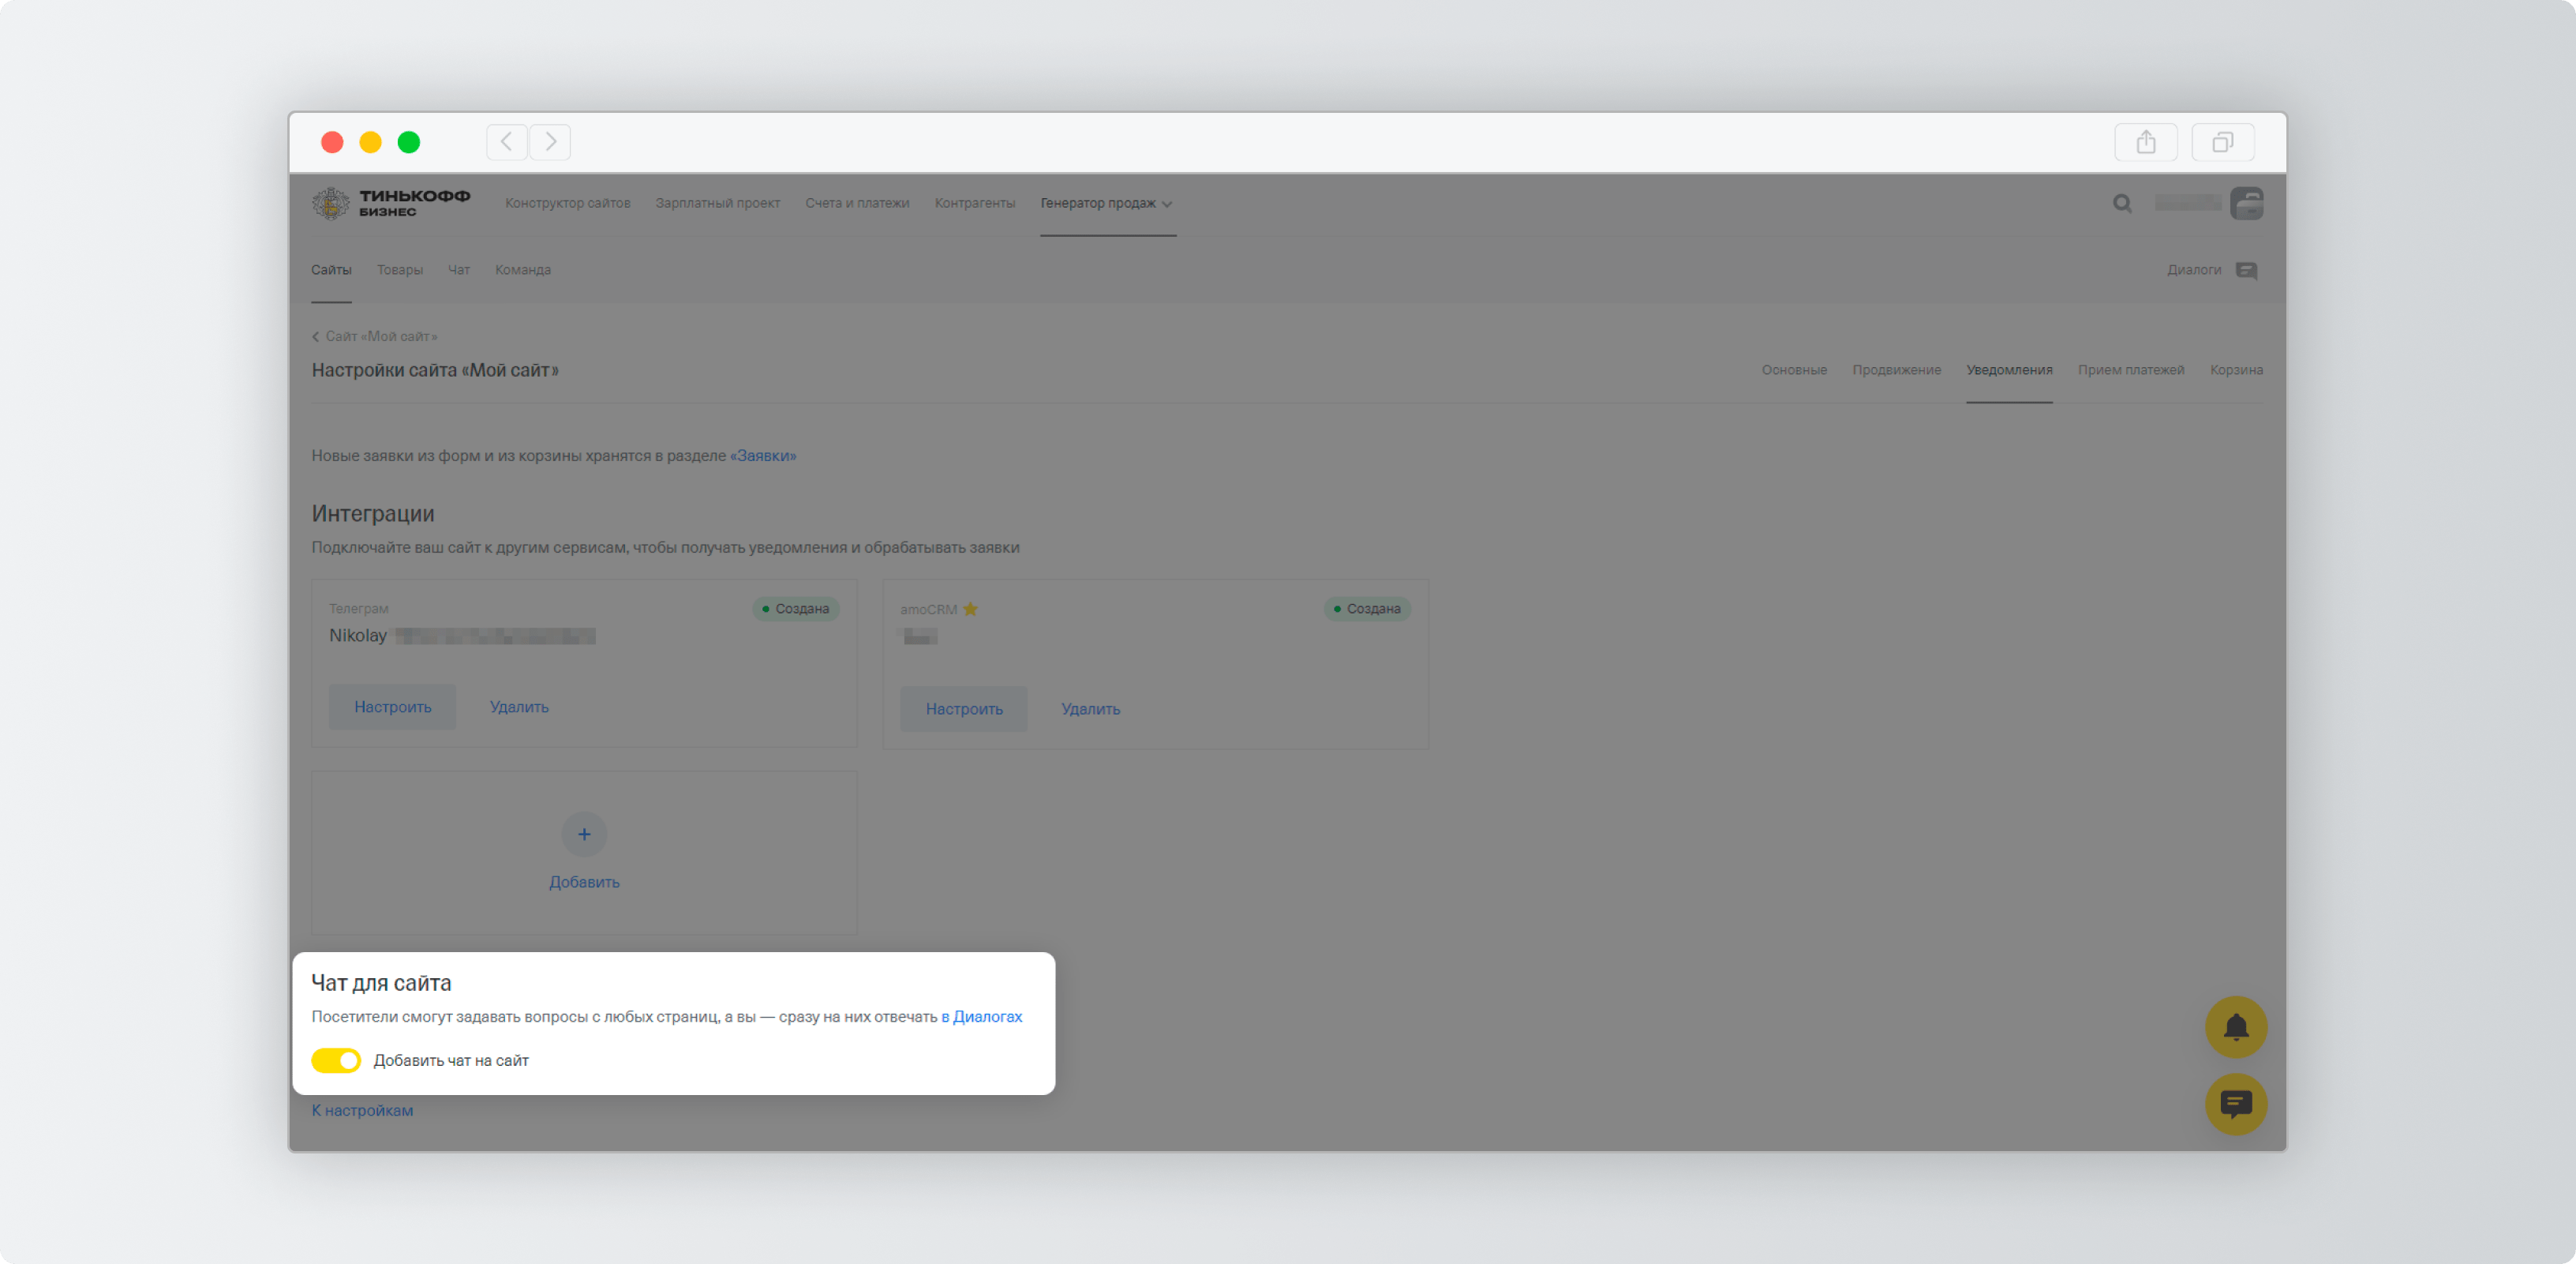Open the Диалоги chat icon
This screenshot has width=2576, height=1264.
click(2246, 271)
